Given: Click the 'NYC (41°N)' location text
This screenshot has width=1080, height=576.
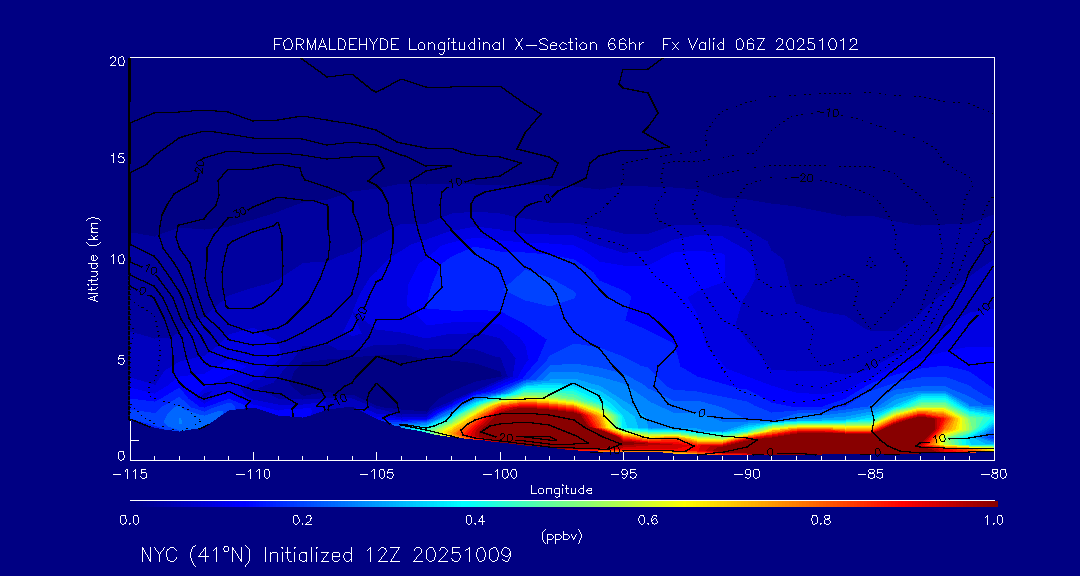Looking at the screenshot, I should click(x=196, y=555).
